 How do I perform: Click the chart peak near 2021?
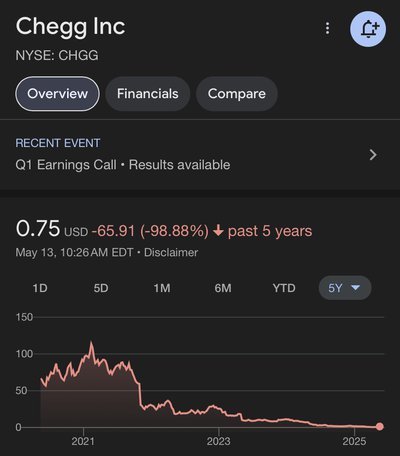tap(91, 343)
